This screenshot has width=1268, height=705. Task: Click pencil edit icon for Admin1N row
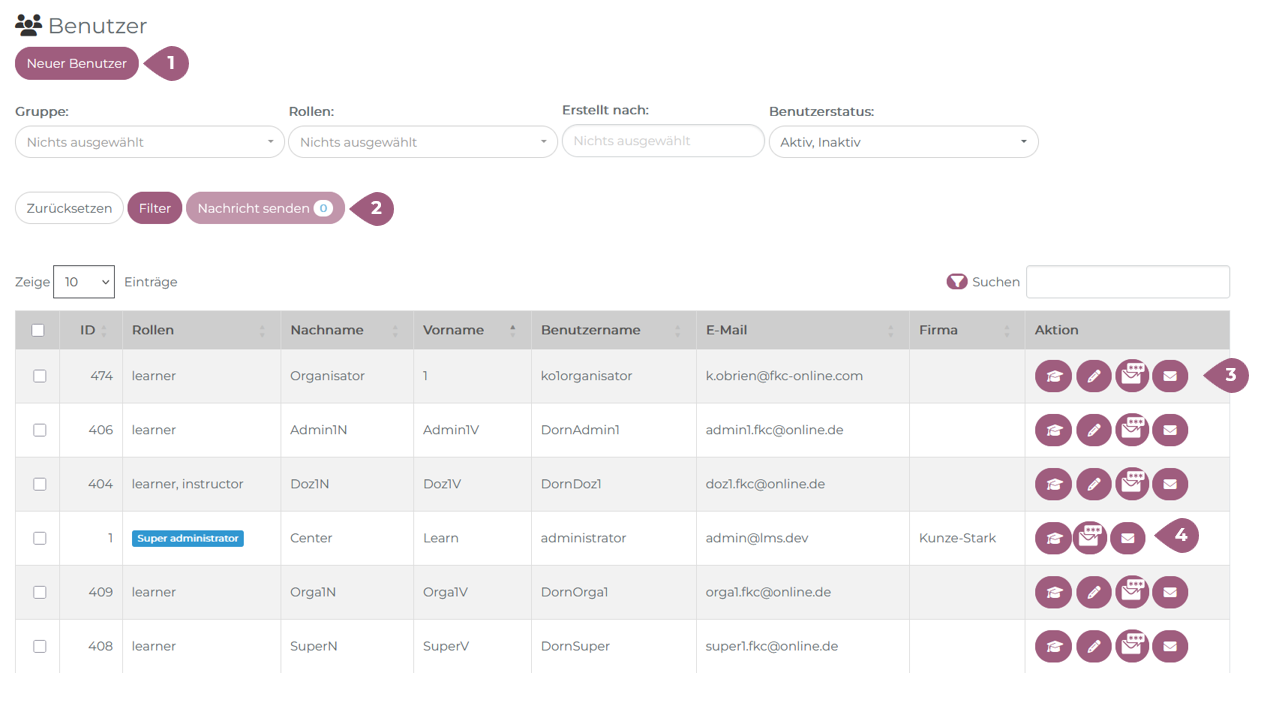click(1093, 430)
